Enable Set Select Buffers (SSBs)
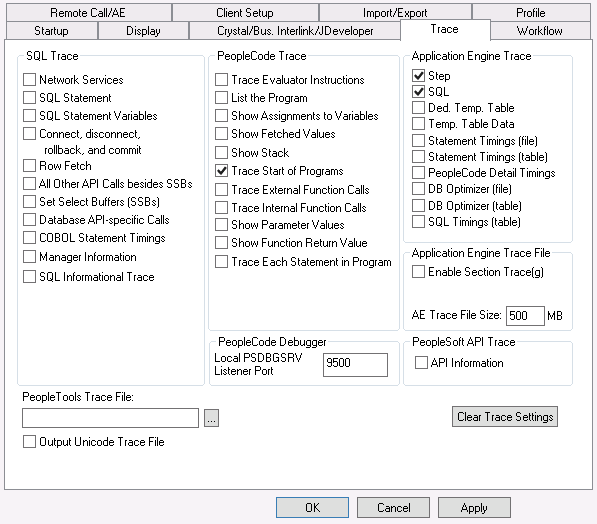This screenshot has width=597, height=524. tap(29, 202)
